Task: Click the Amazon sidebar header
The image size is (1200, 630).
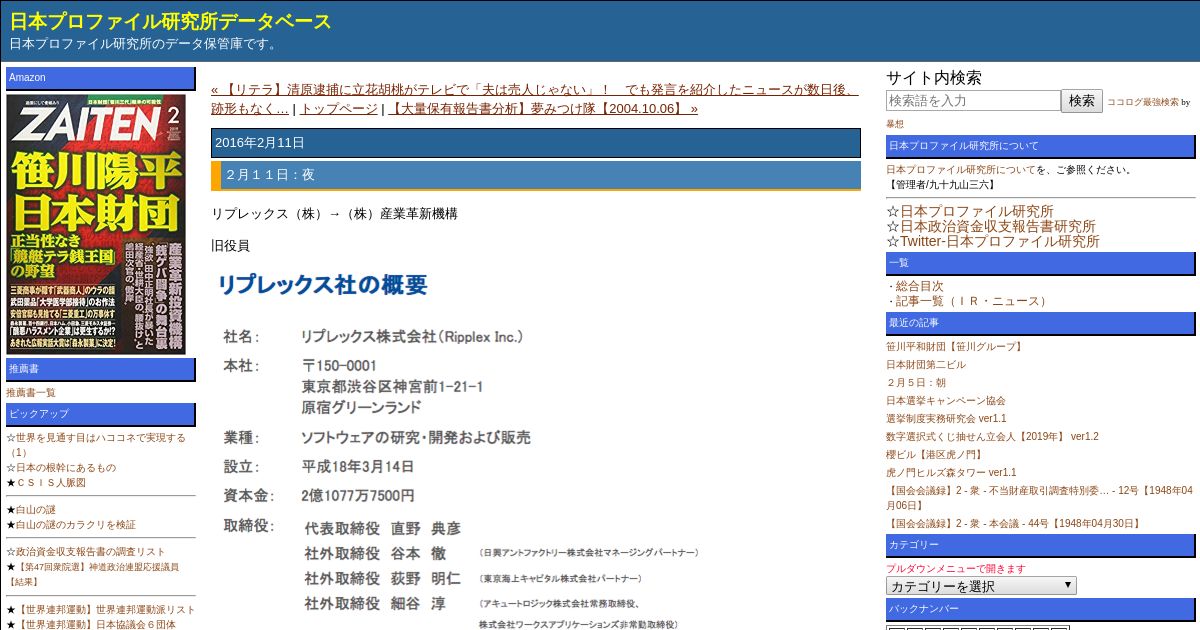Action: pos(101,78)
